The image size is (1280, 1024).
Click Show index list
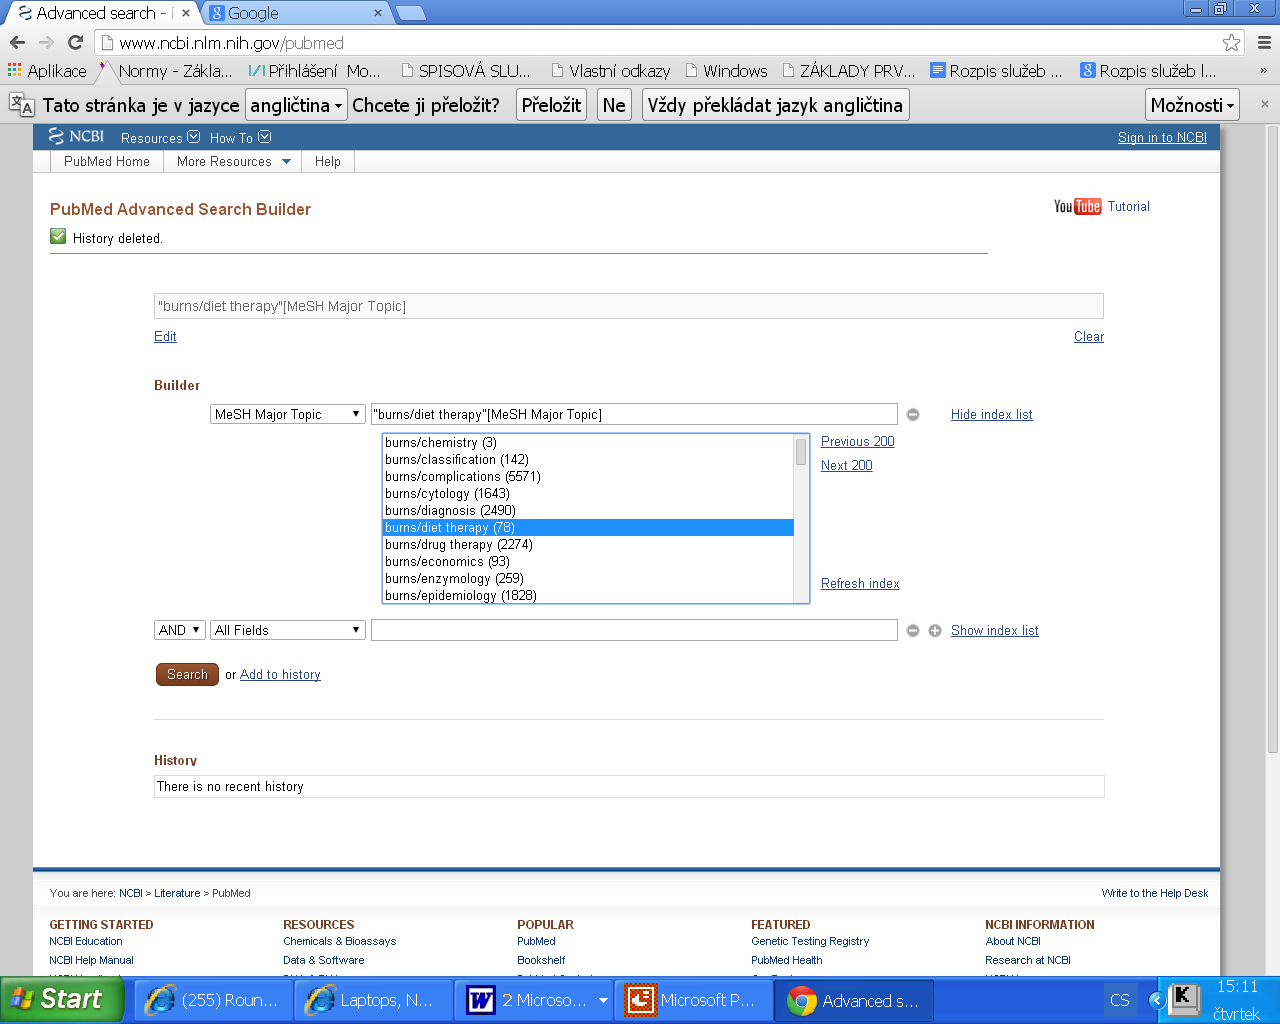(995, 631)
